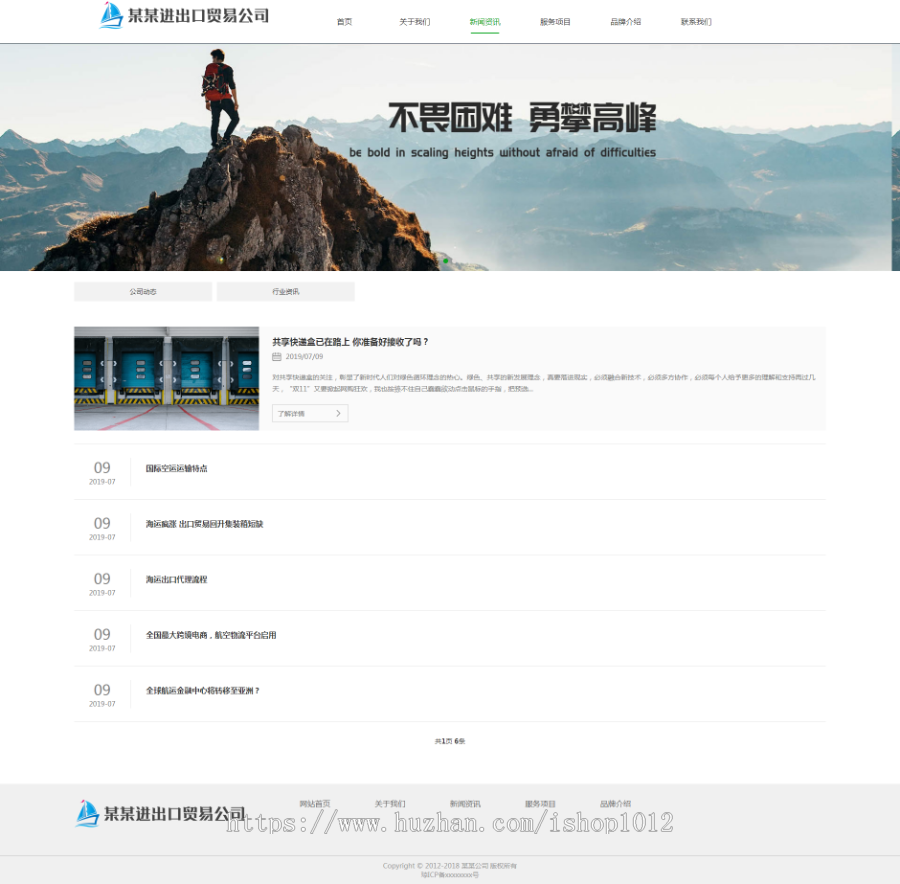Image resolution: width=900 pixels, height=884 pixels.
Task: Select the highlighted 新闻资讯 nav item
Action: (485, 21)
